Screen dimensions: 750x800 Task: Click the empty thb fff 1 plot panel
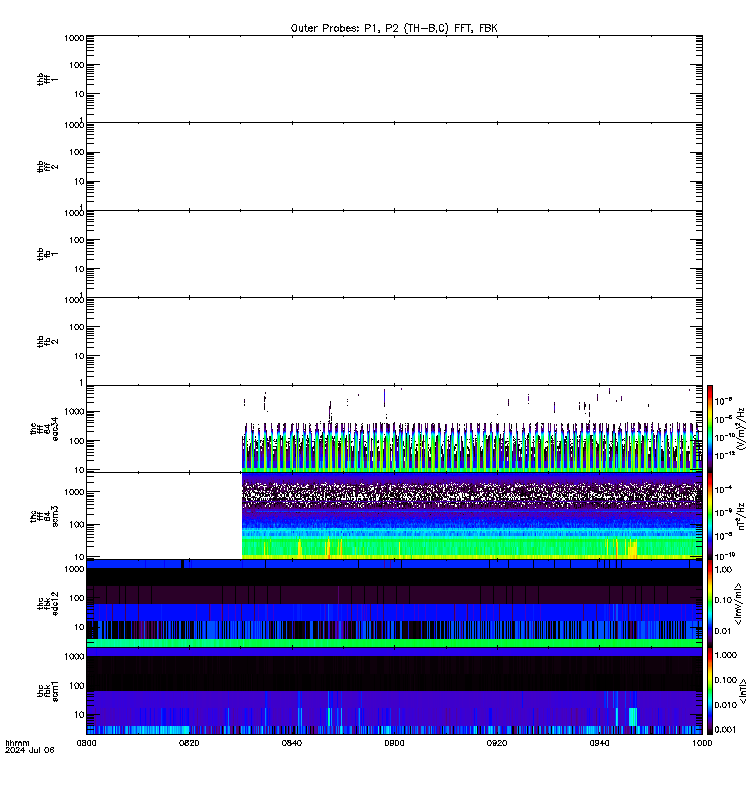pyautogui.click(x=394, y=79)
